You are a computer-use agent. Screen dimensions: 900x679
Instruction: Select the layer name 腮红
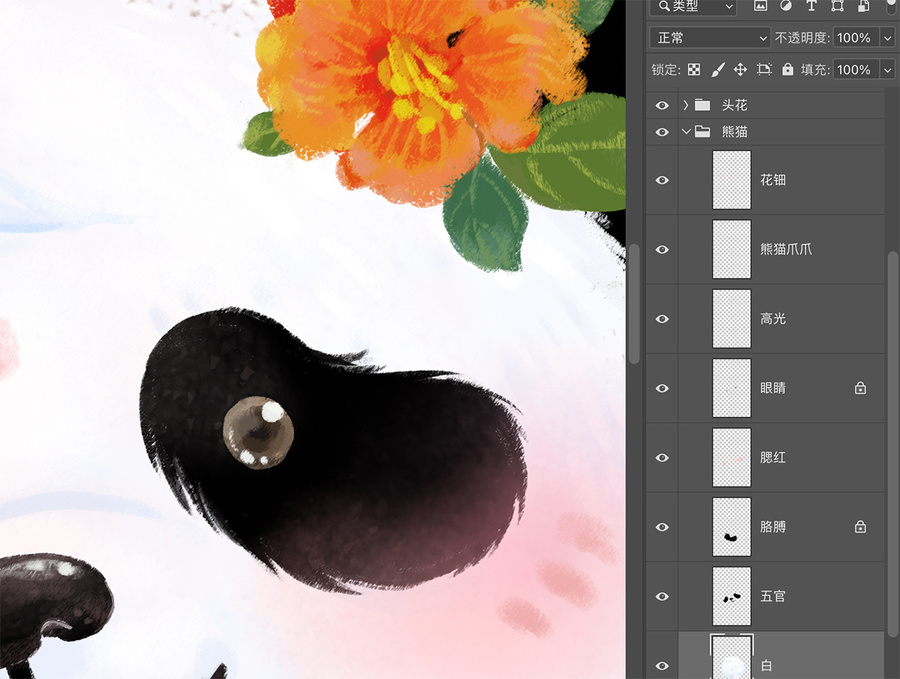click(x=773, y=458)
